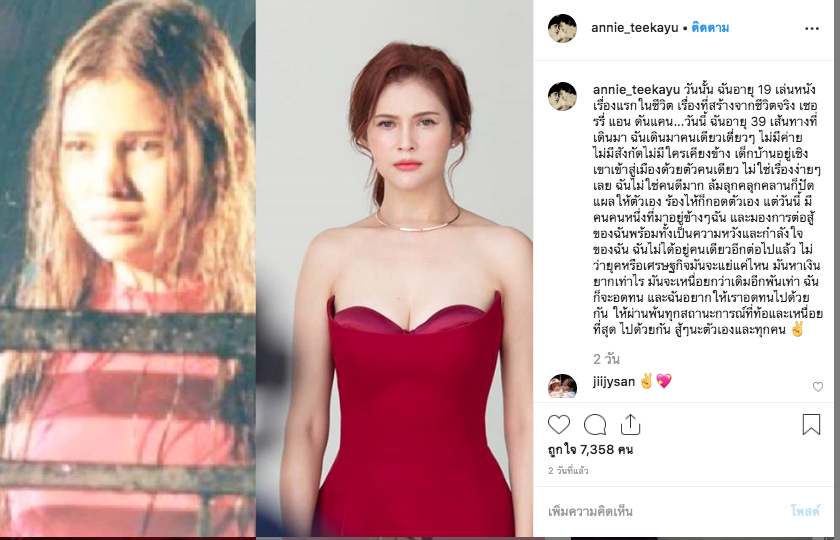Click the 2 วันที่แล้ว post timestamp

[x=568, y=471]
